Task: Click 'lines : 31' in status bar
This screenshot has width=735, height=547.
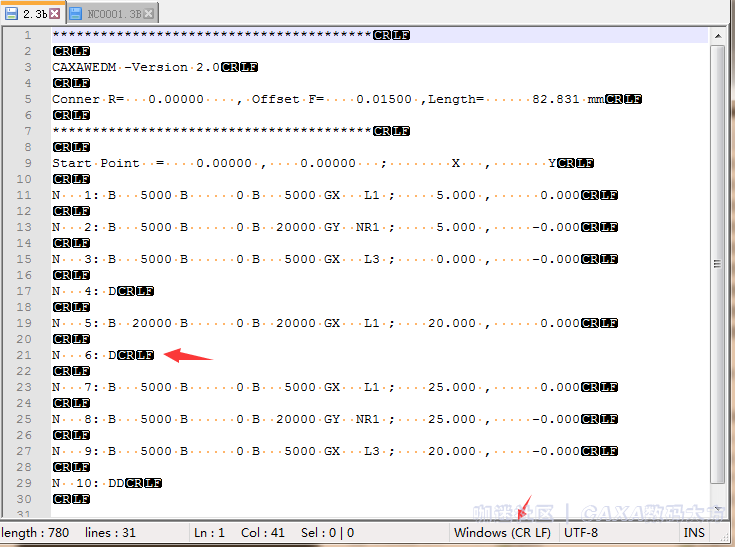Action: [110, 532]
